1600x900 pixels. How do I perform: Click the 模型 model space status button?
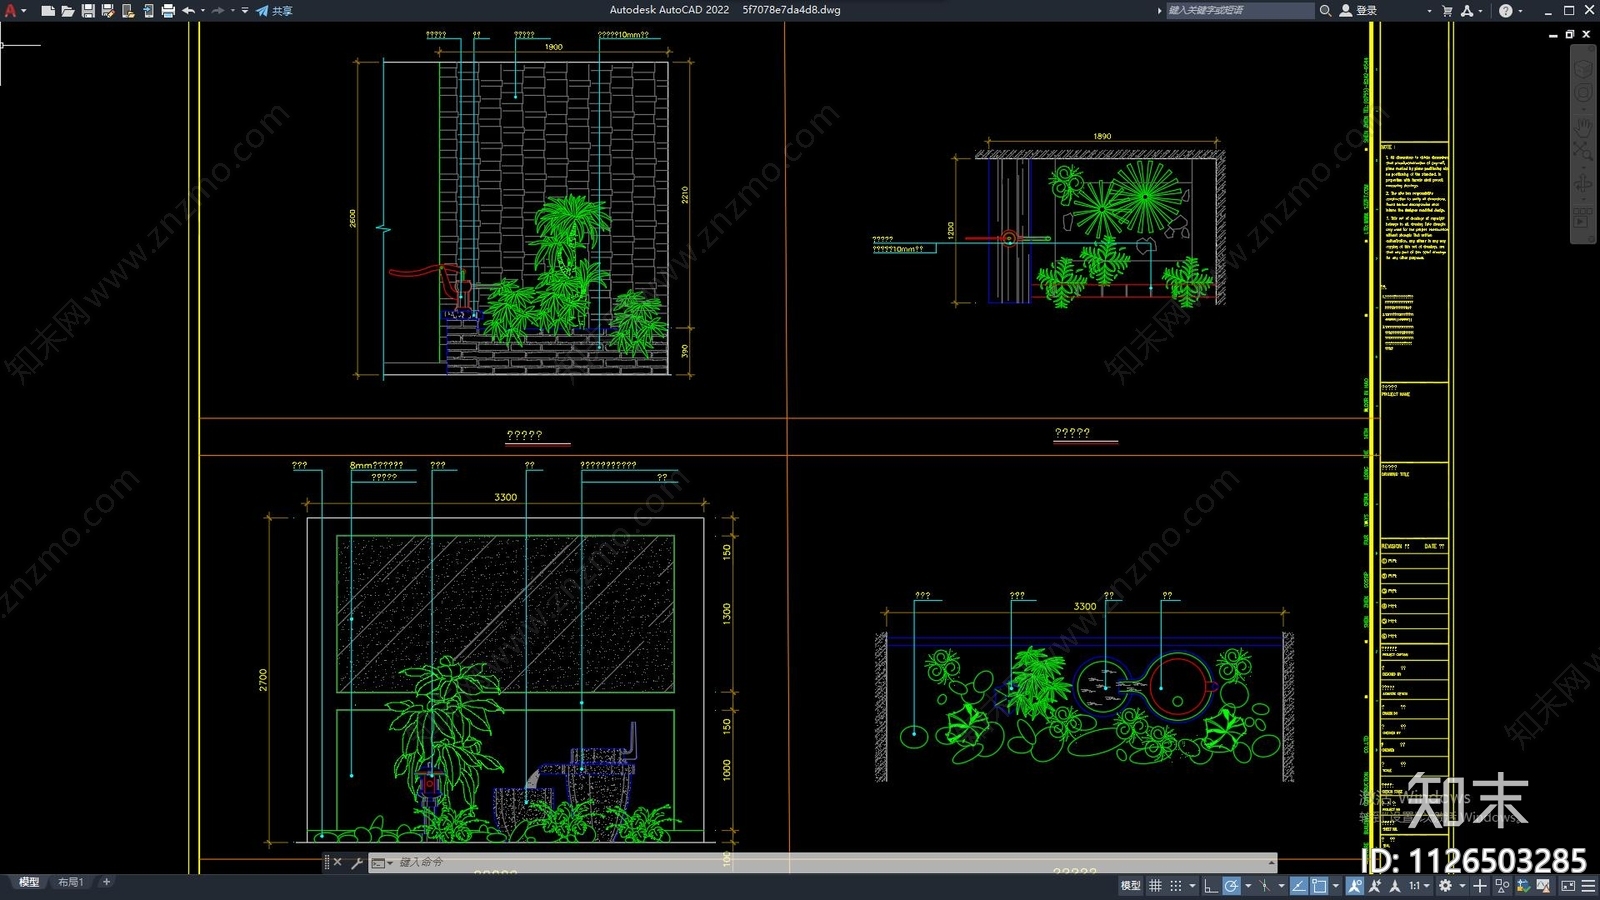pos(1130,886)
